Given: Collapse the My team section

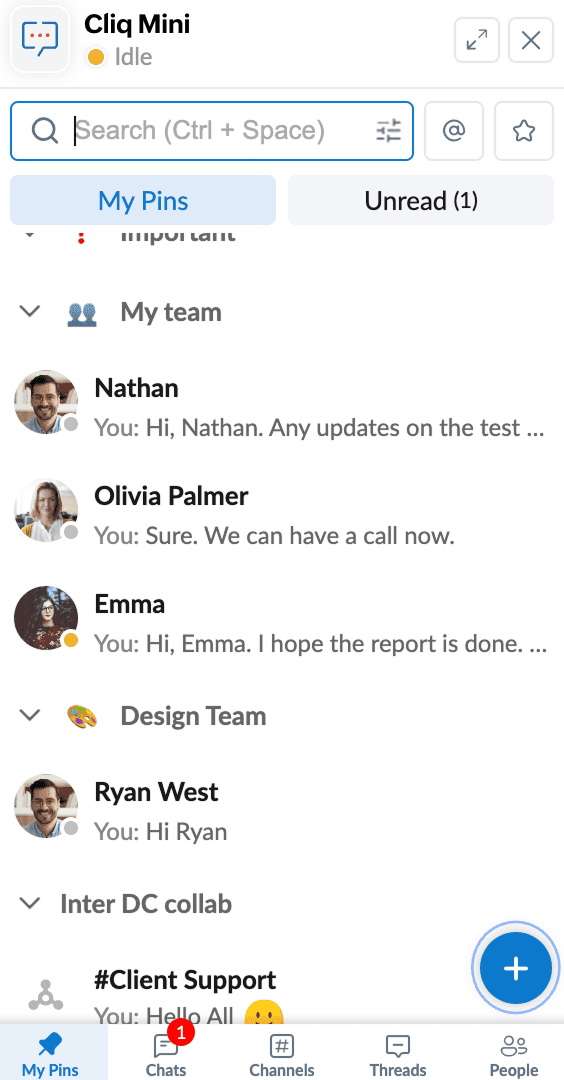Looking at the screenshot, I should (x=30, y=312).
